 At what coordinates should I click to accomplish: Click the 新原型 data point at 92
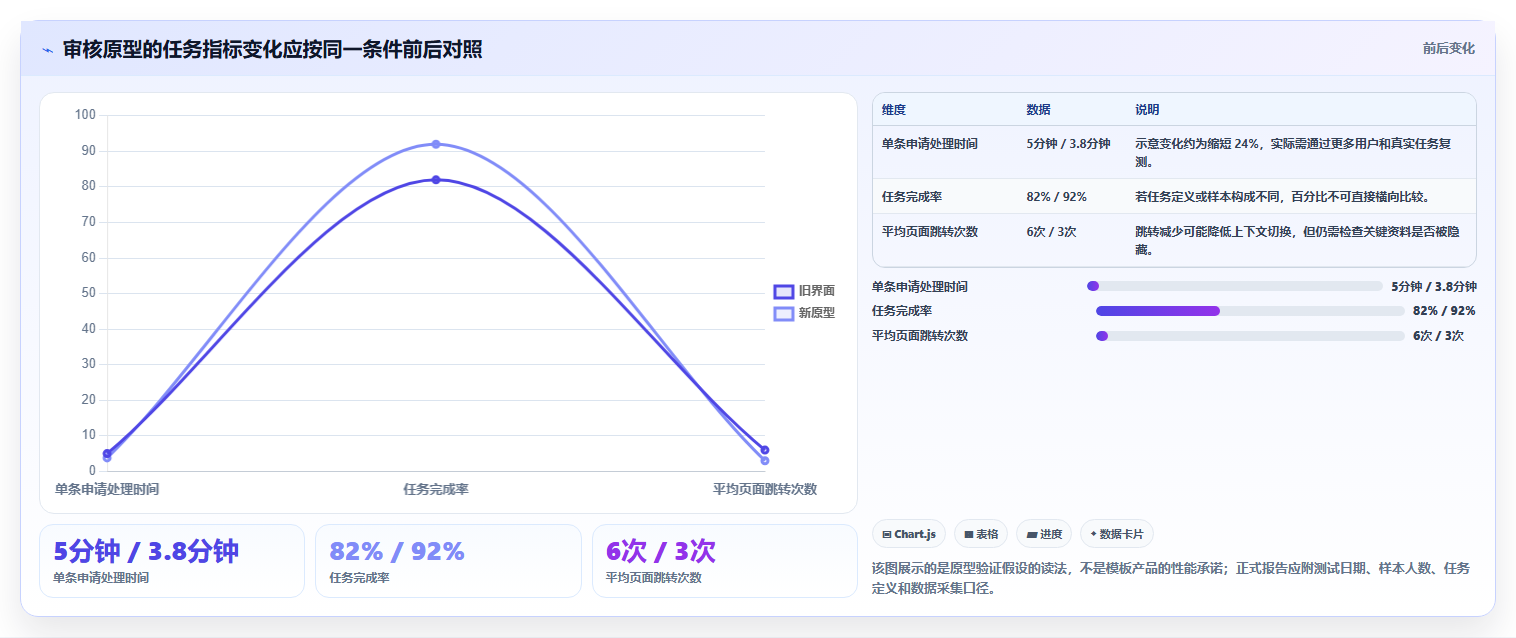point(436,144)
